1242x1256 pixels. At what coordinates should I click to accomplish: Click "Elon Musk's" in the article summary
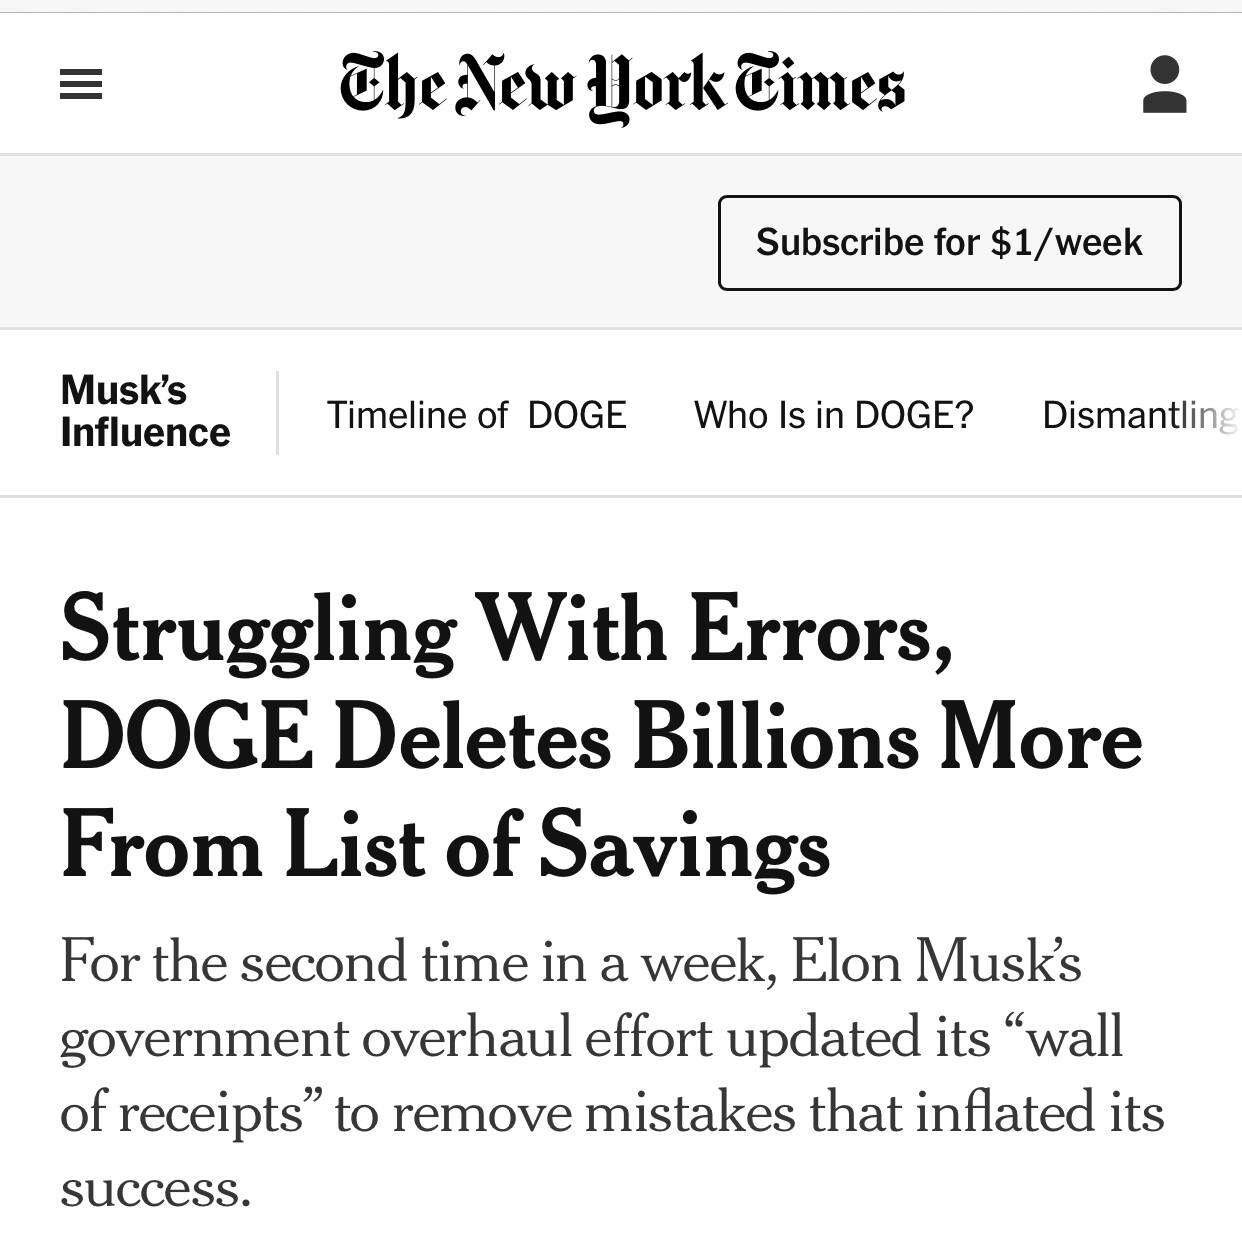click(x=936, y=962)
